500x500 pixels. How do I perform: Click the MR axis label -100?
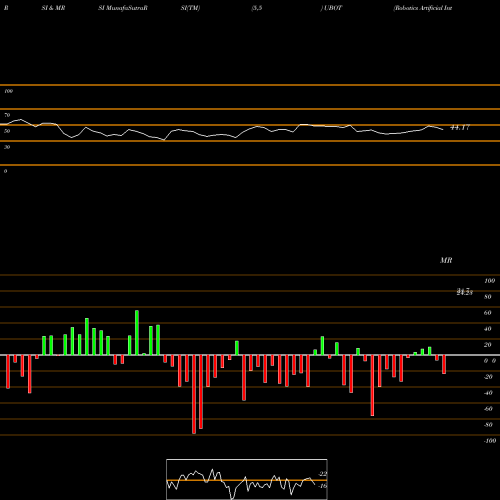pos(490,441)
